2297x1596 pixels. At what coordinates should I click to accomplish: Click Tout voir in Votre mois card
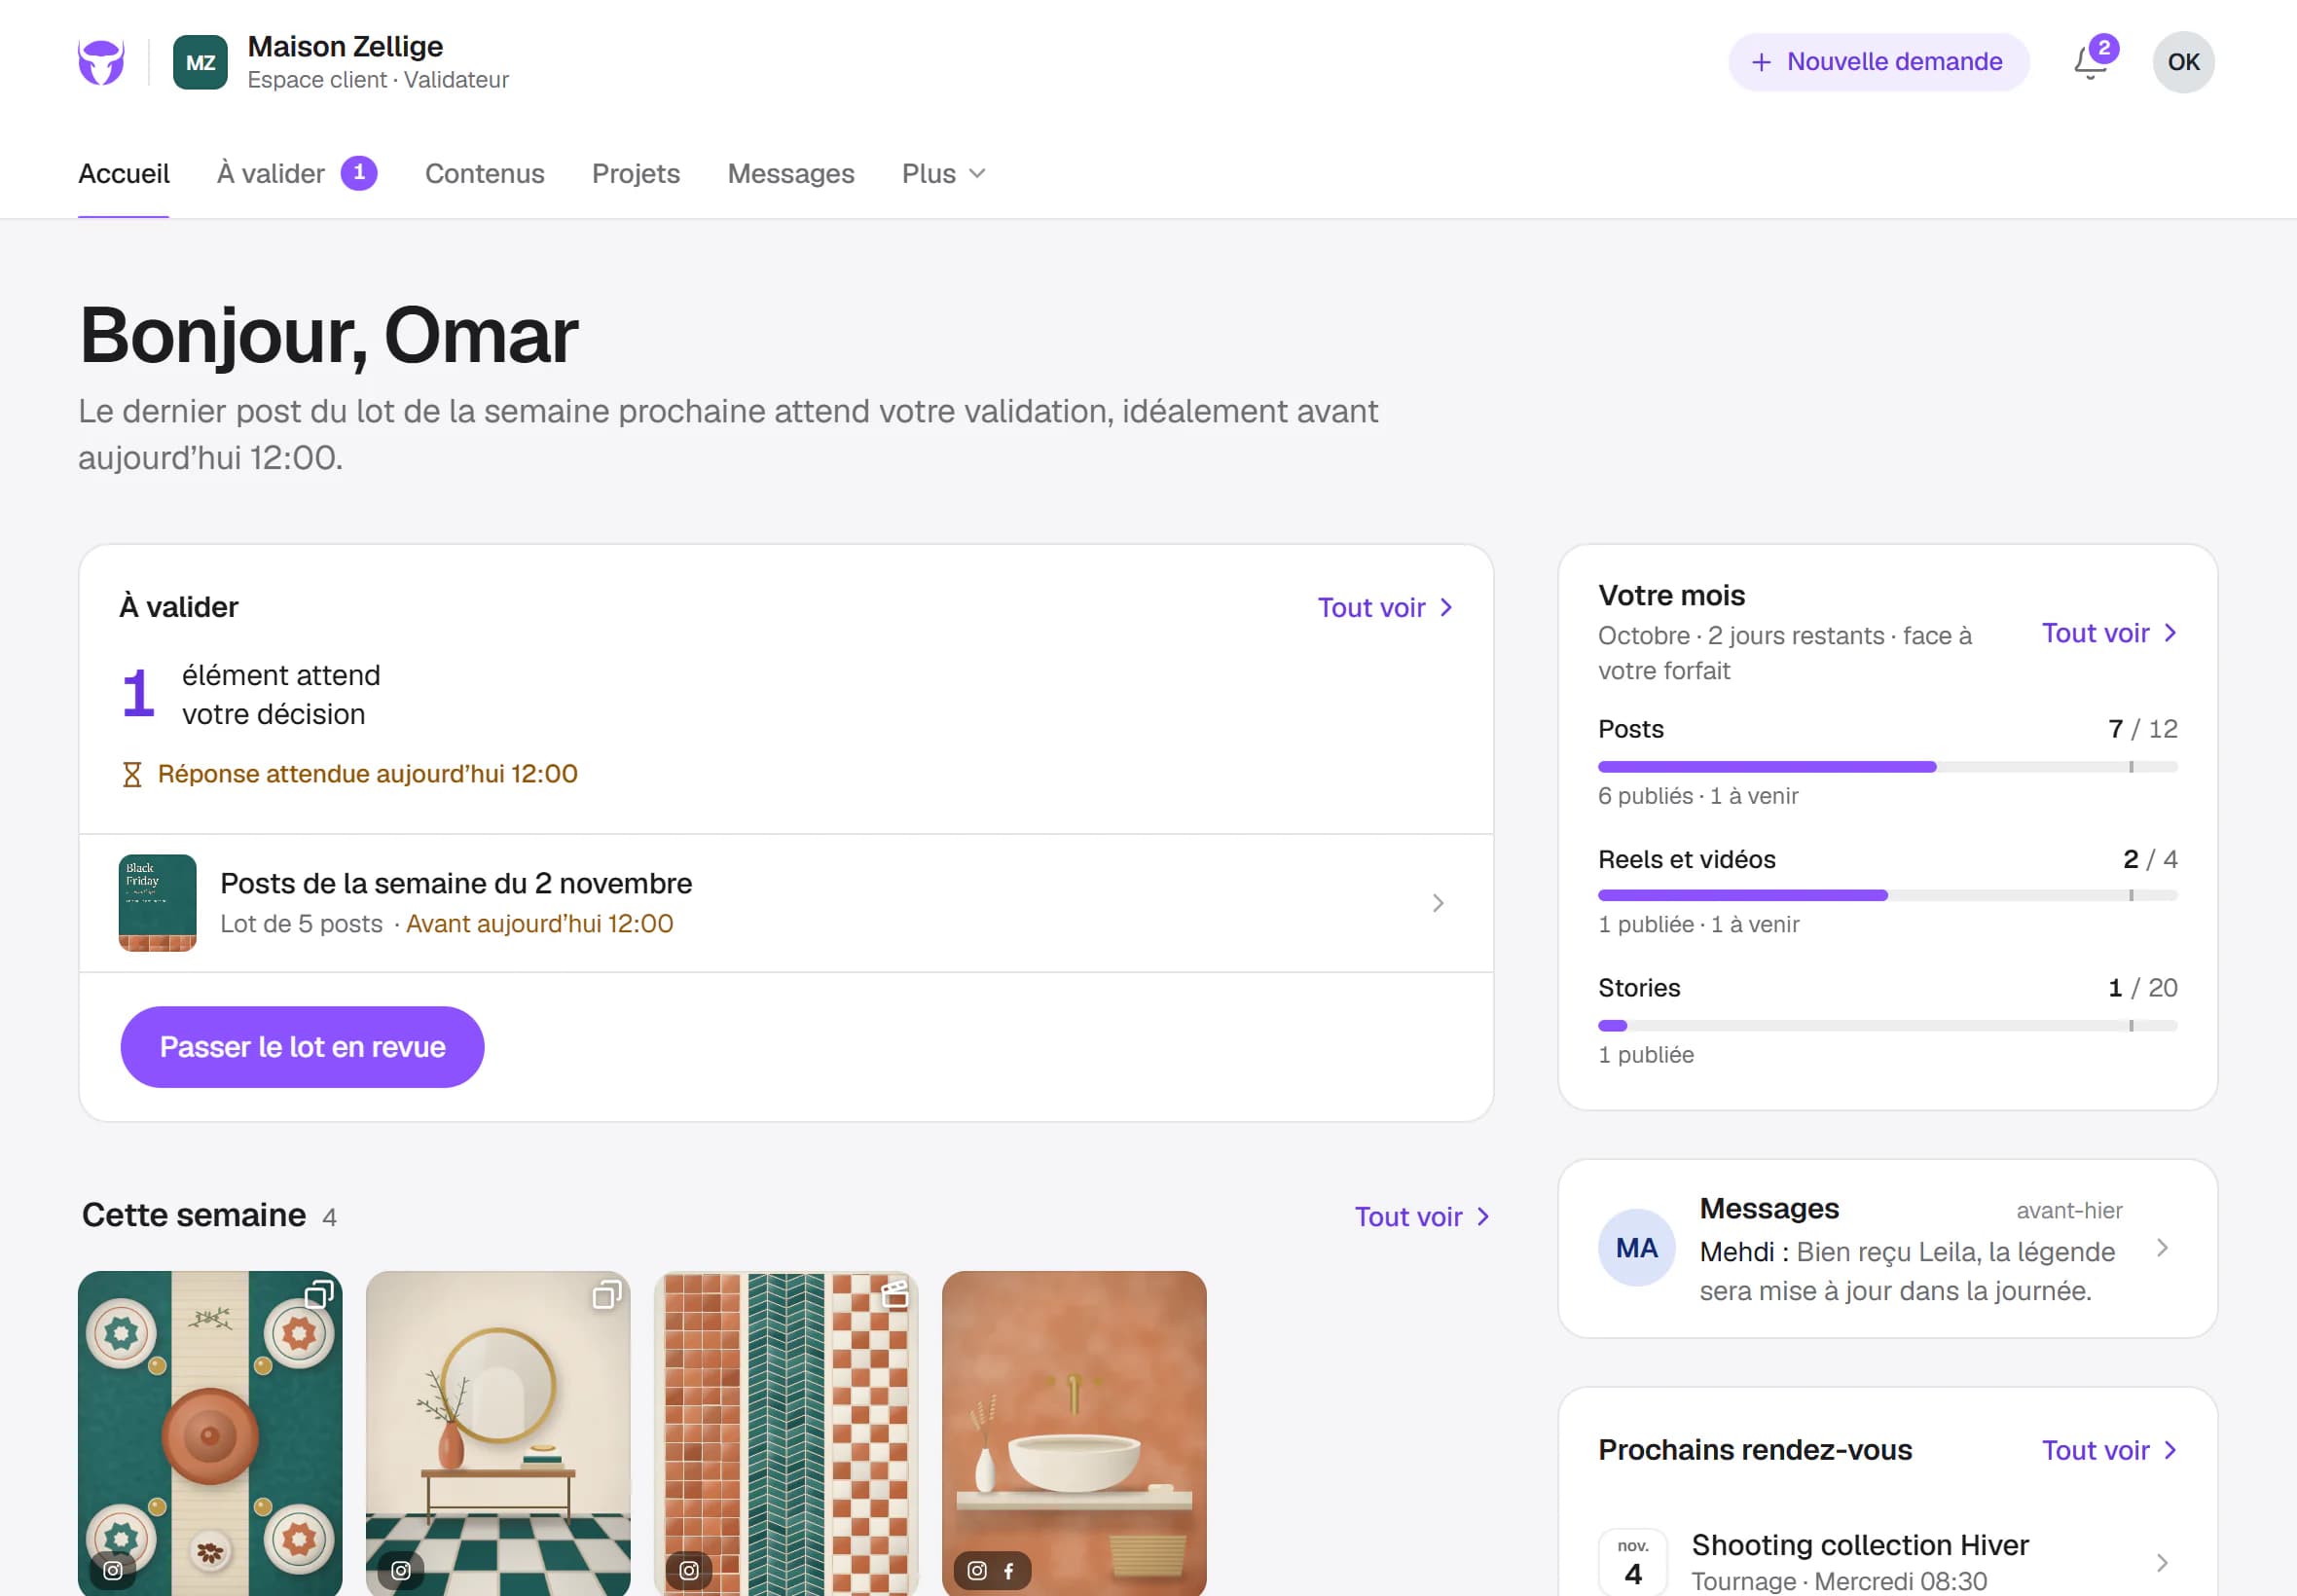pos(2109,633)
